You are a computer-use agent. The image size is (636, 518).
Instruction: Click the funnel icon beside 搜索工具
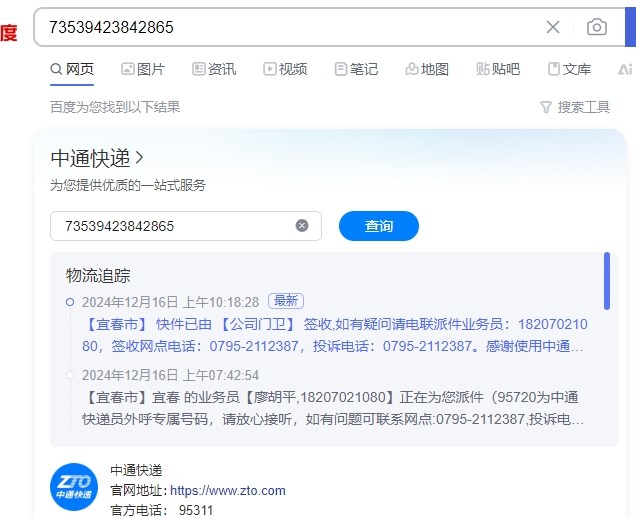coord(546,107)
